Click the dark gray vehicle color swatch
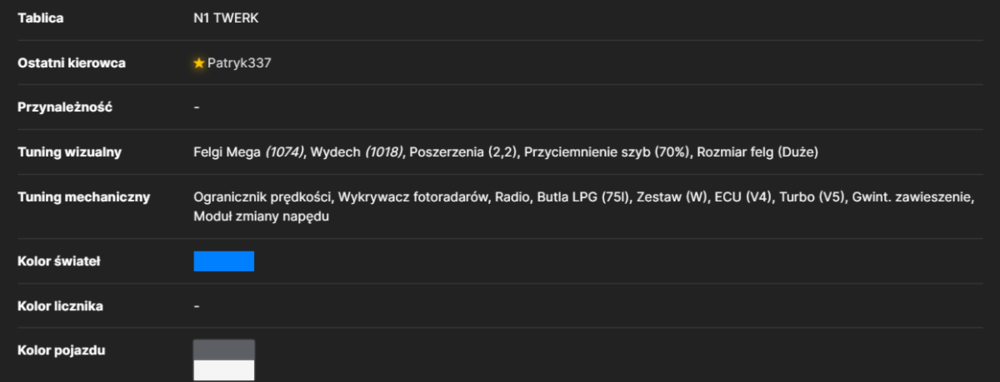Viewport: 1000px width, 382px height. (x=224, y=349)
